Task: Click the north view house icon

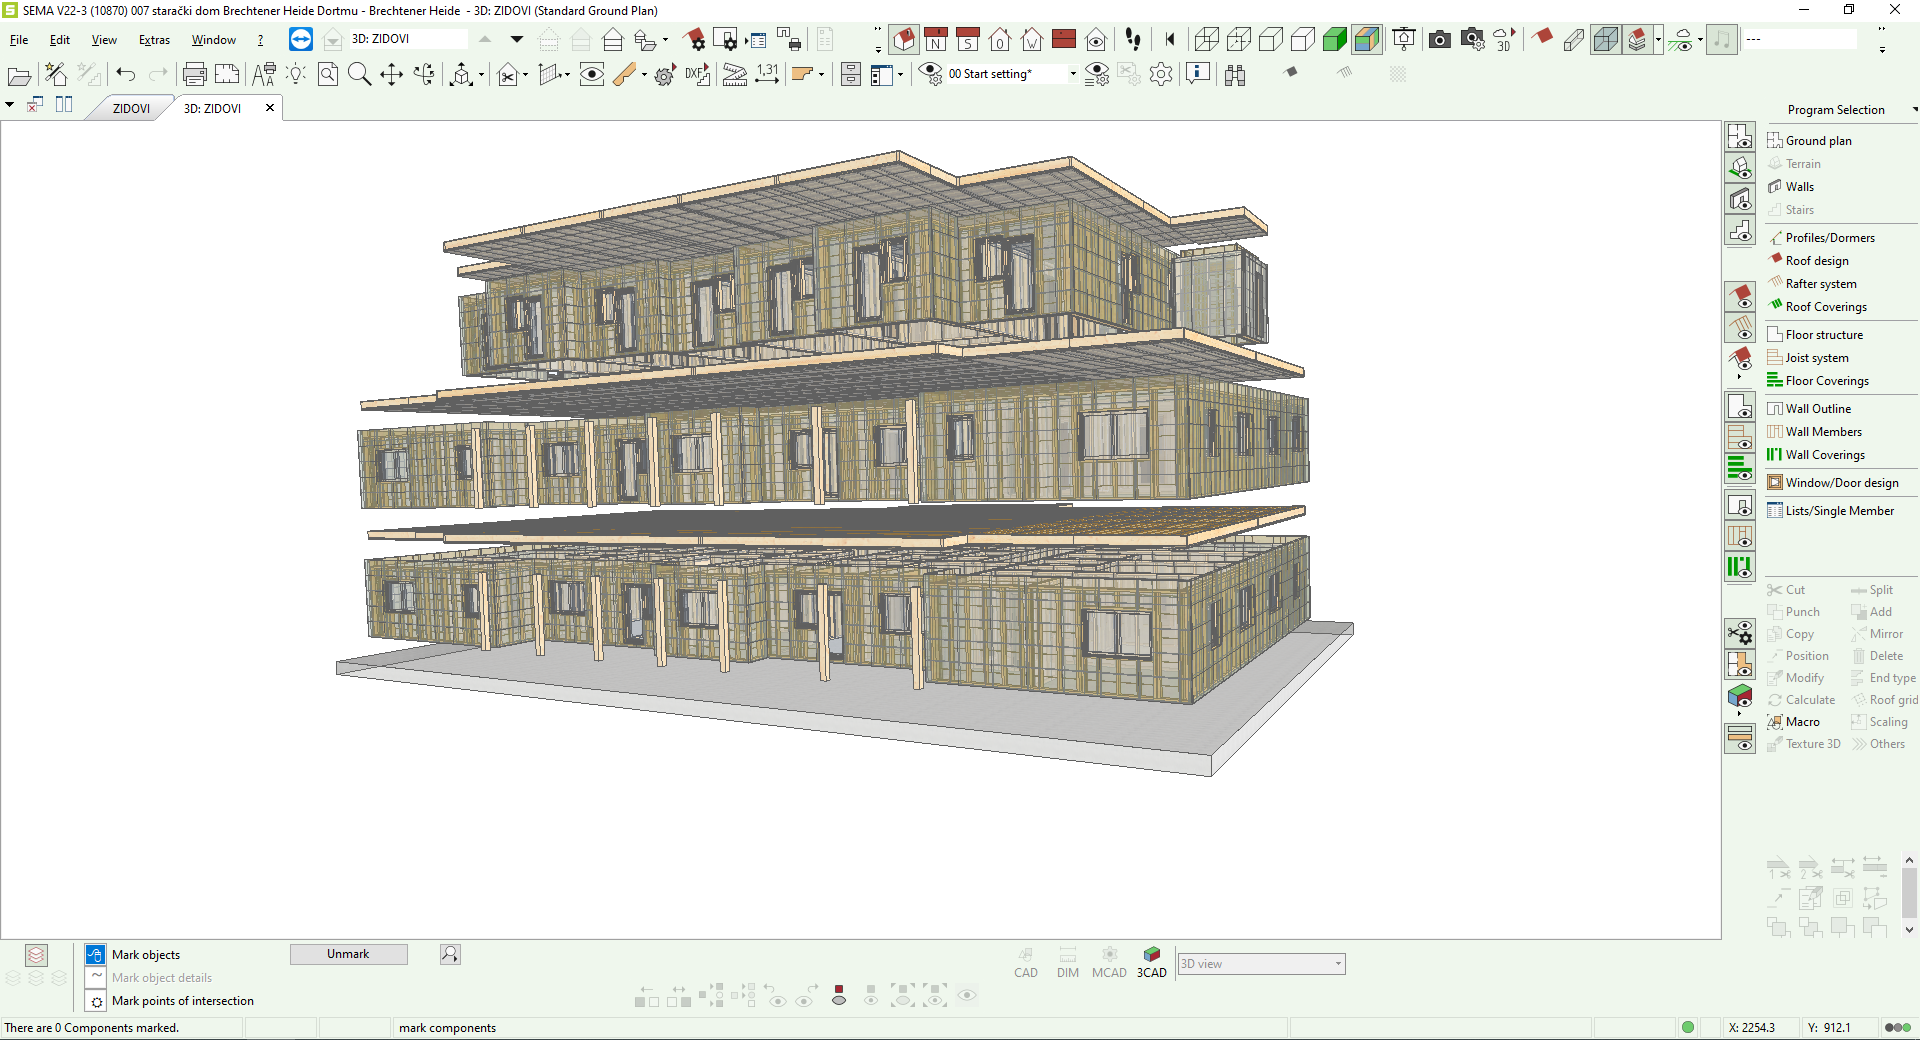Action: click(936, 39)
